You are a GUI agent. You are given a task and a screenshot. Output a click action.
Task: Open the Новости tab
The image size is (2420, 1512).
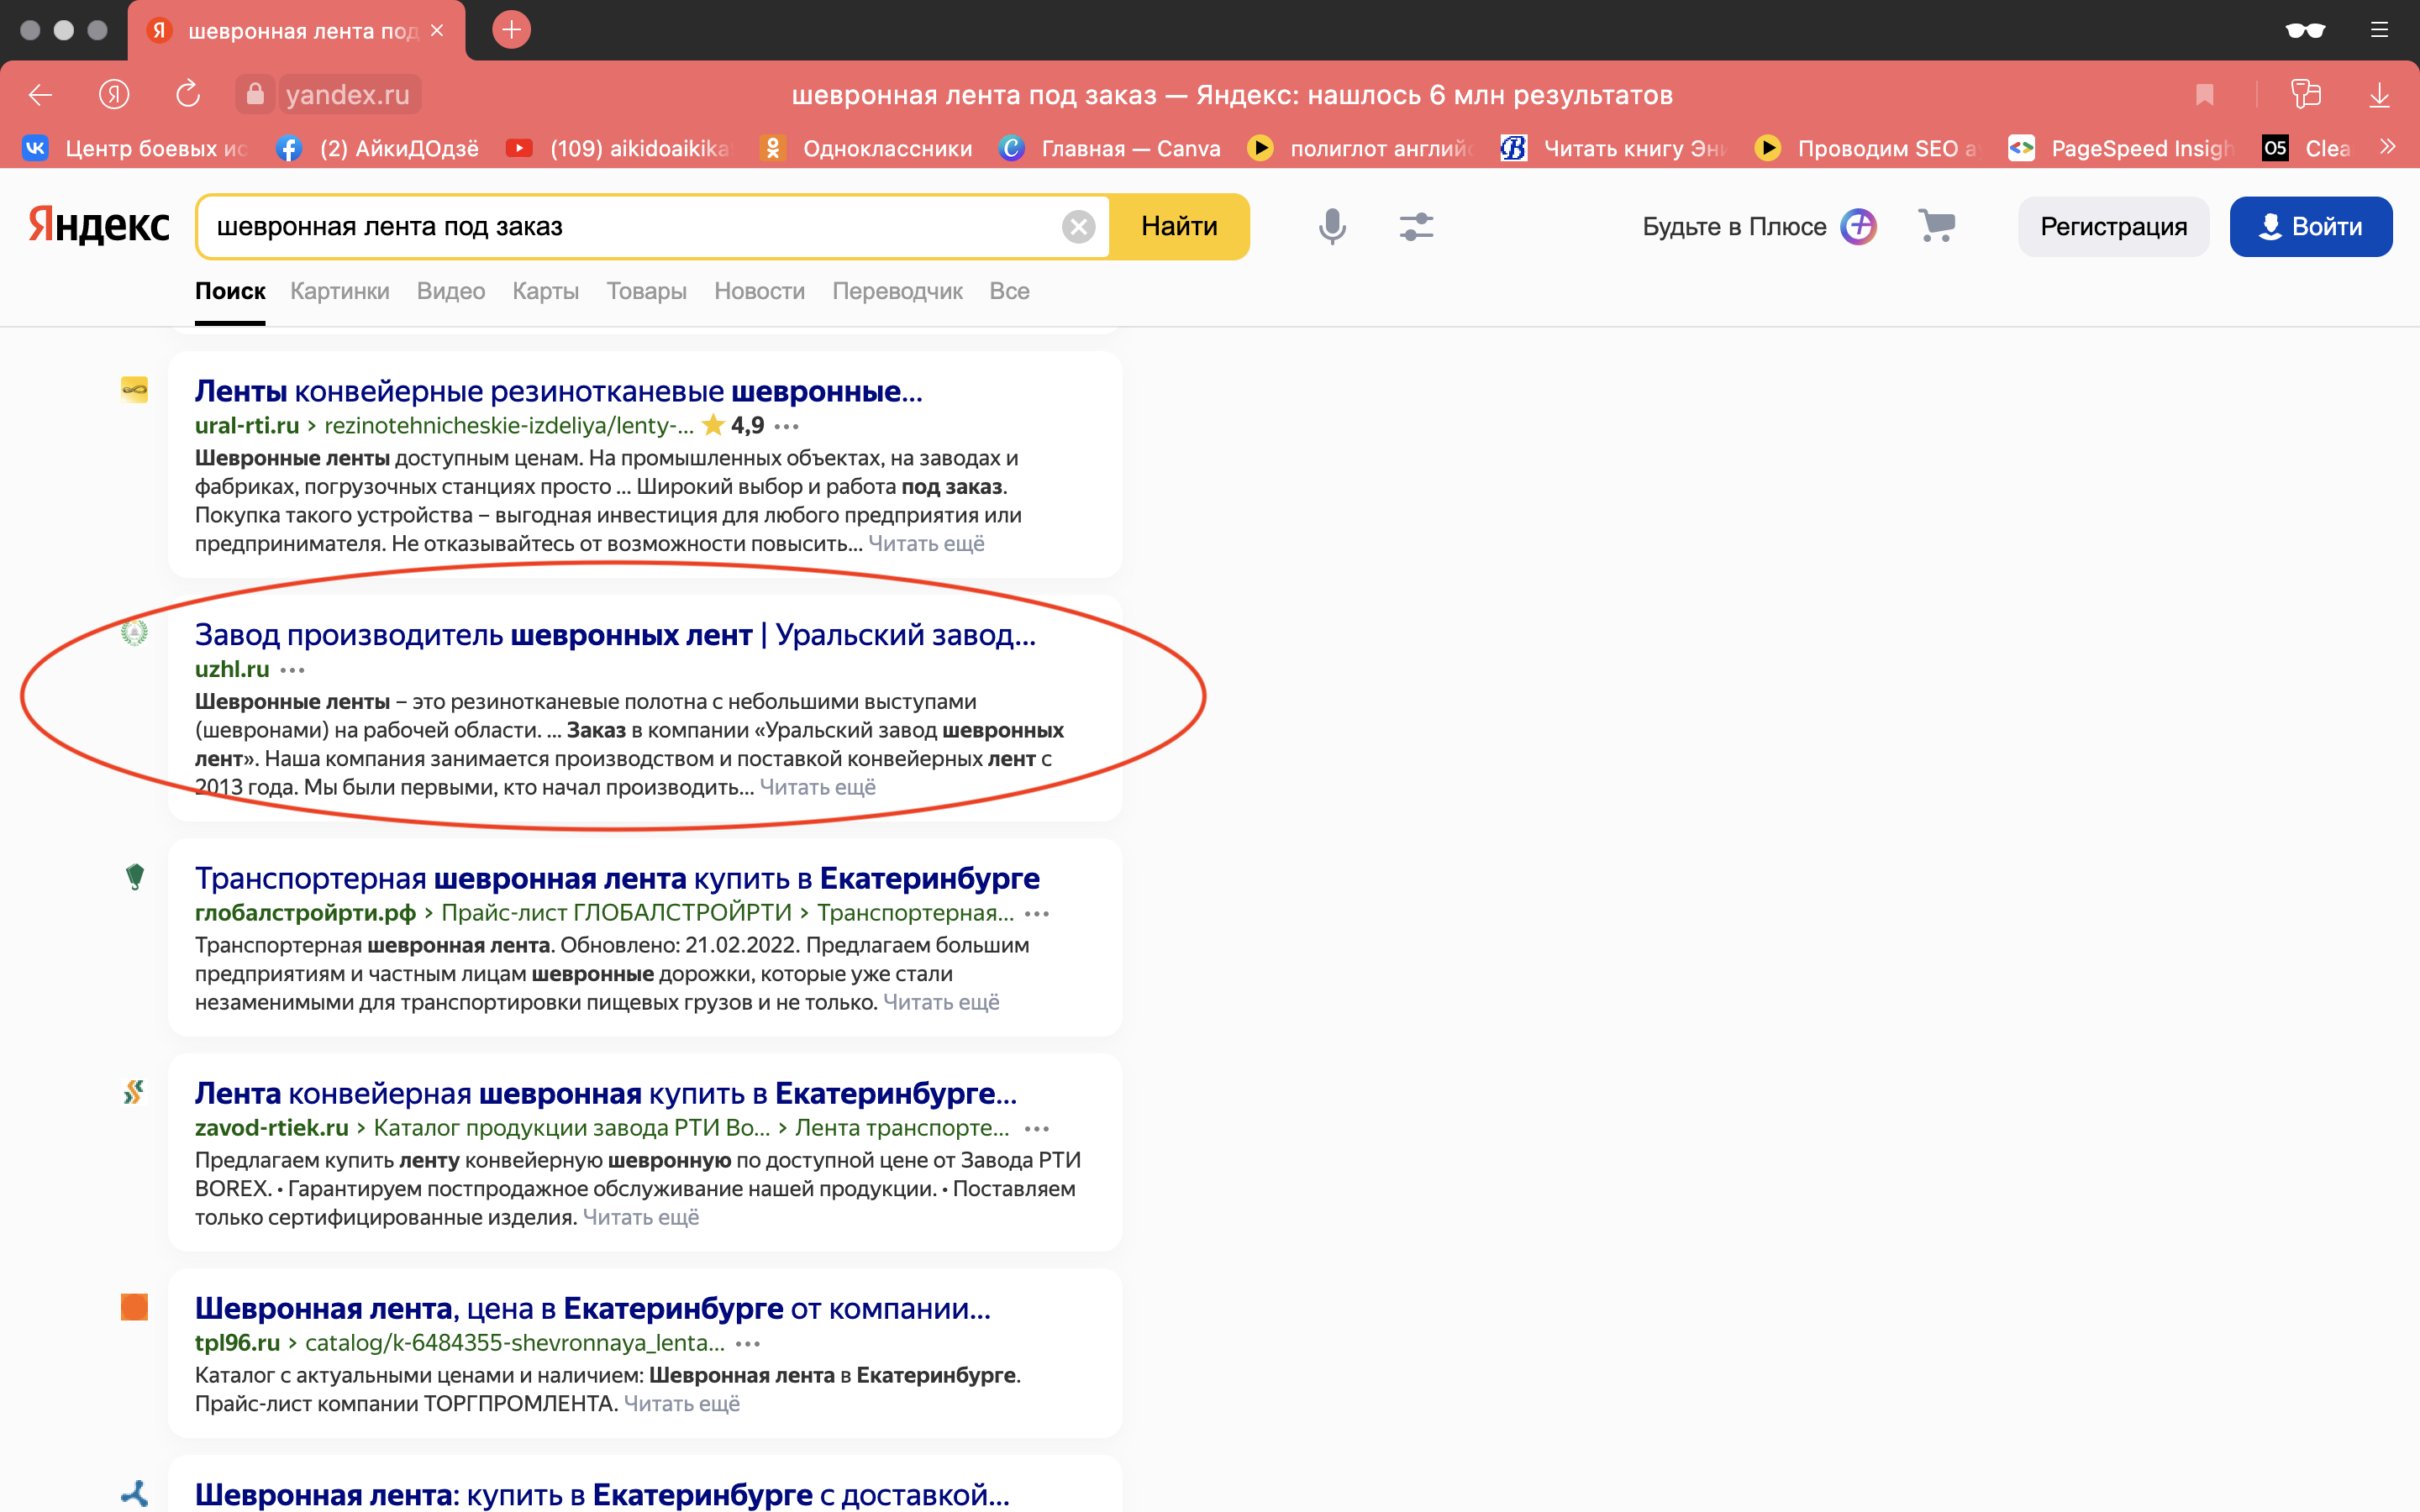tap(759, 291)
